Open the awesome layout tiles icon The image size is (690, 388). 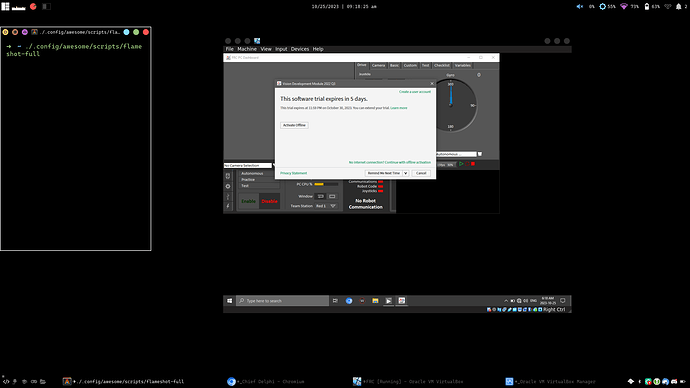(x=5, y=7)
